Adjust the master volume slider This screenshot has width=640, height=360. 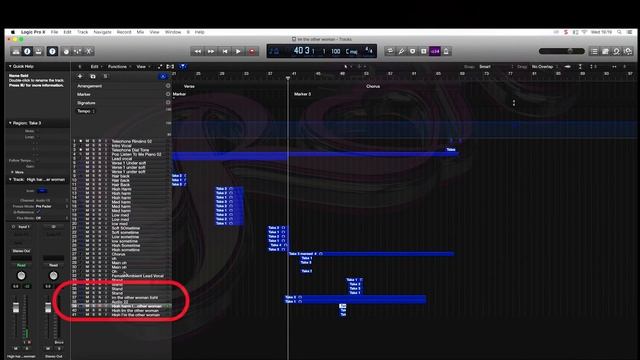[x=562, y=51]
